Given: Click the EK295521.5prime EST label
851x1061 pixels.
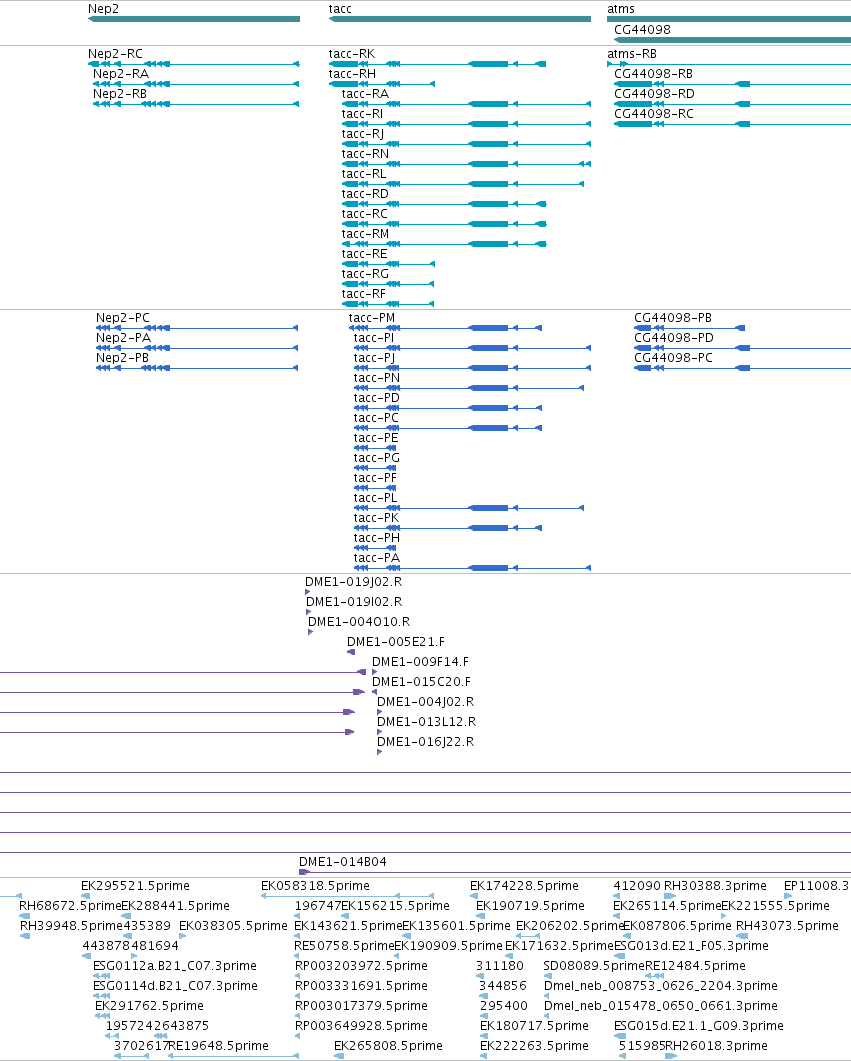Looking at the screenshot, I should click(x=135, y=885).
